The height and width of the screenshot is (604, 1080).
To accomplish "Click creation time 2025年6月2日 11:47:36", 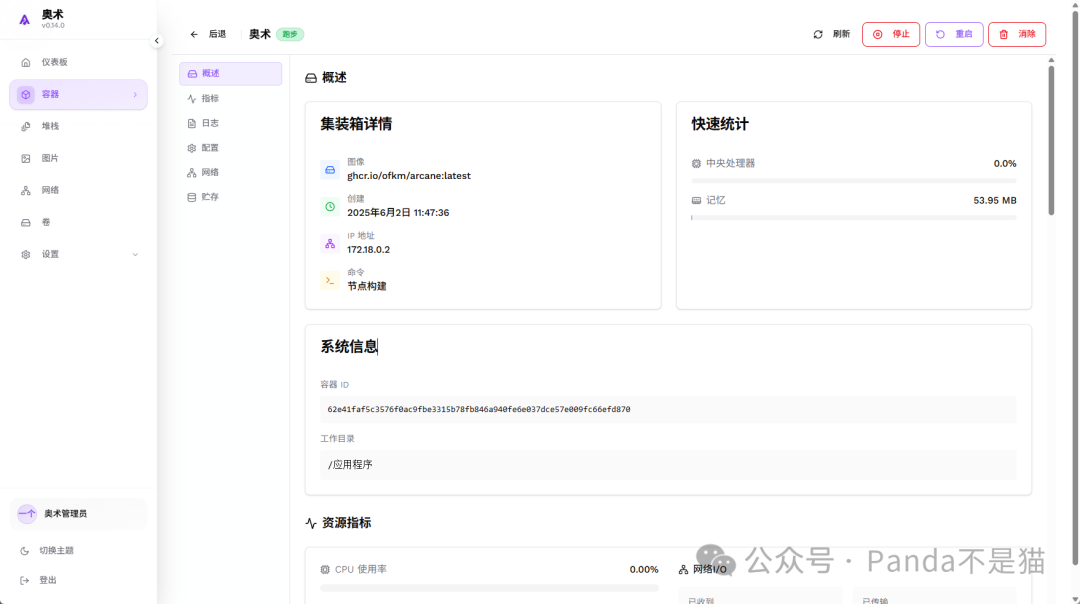I will [398, 213].
